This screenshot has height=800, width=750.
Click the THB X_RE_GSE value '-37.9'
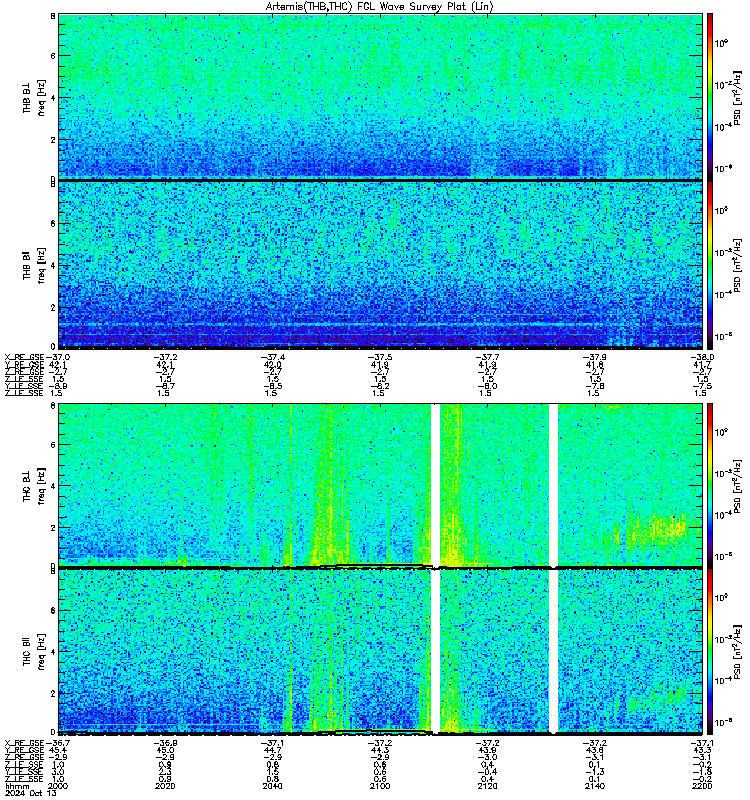[x=595, y=357]
